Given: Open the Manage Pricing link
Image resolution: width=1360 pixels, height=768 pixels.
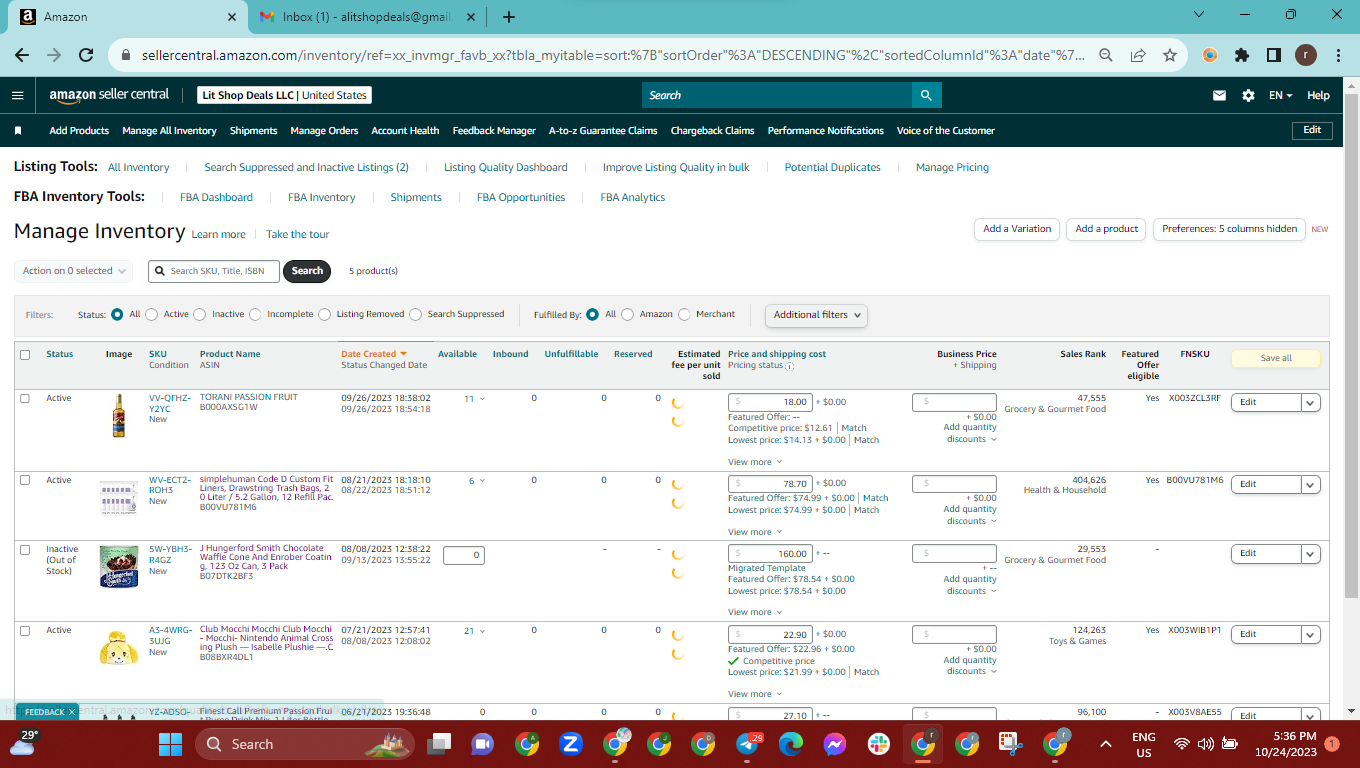Looking at the screenshot, I should point(952,168).
